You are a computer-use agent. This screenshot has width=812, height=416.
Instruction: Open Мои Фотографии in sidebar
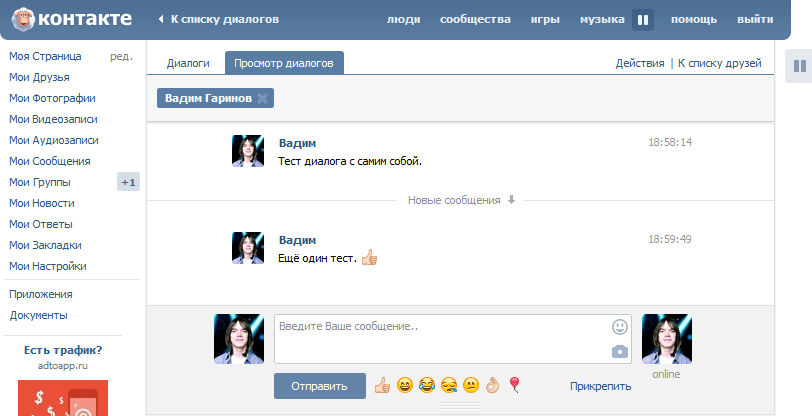pos(52,98)
